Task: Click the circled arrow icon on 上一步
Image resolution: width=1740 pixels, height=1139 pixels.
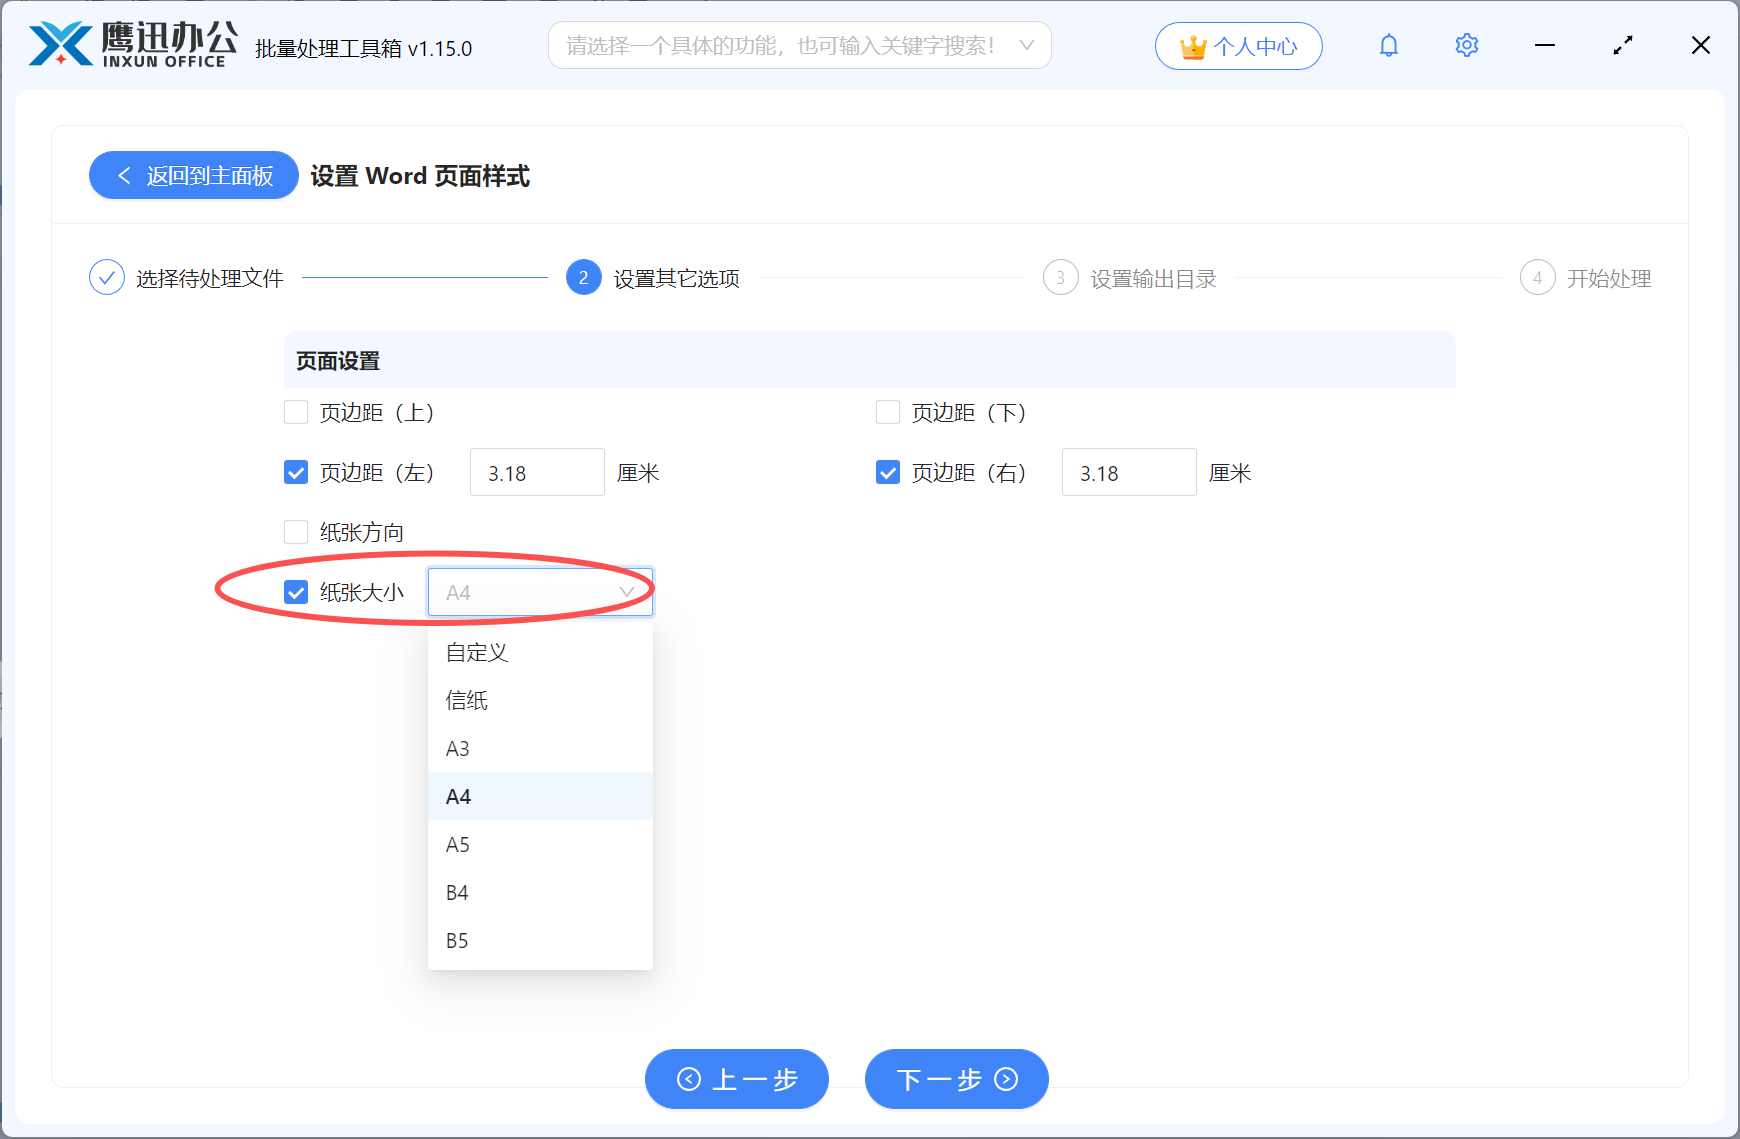Action: (687, 1079)
